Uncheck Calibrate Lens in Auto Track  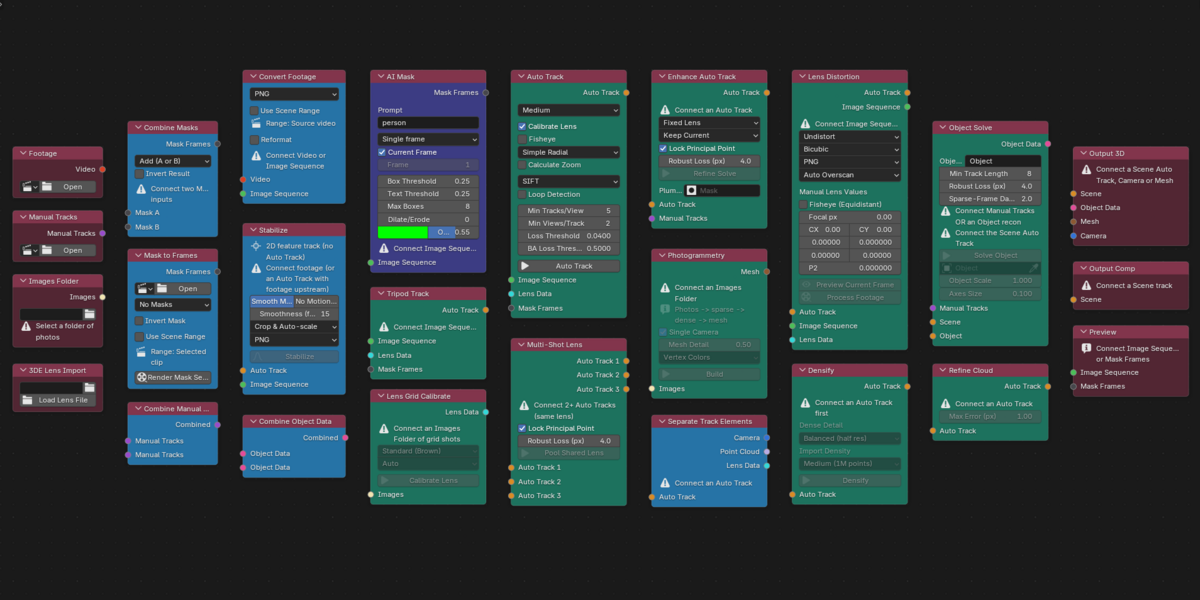pyautogui.click(x=522, y=126)
